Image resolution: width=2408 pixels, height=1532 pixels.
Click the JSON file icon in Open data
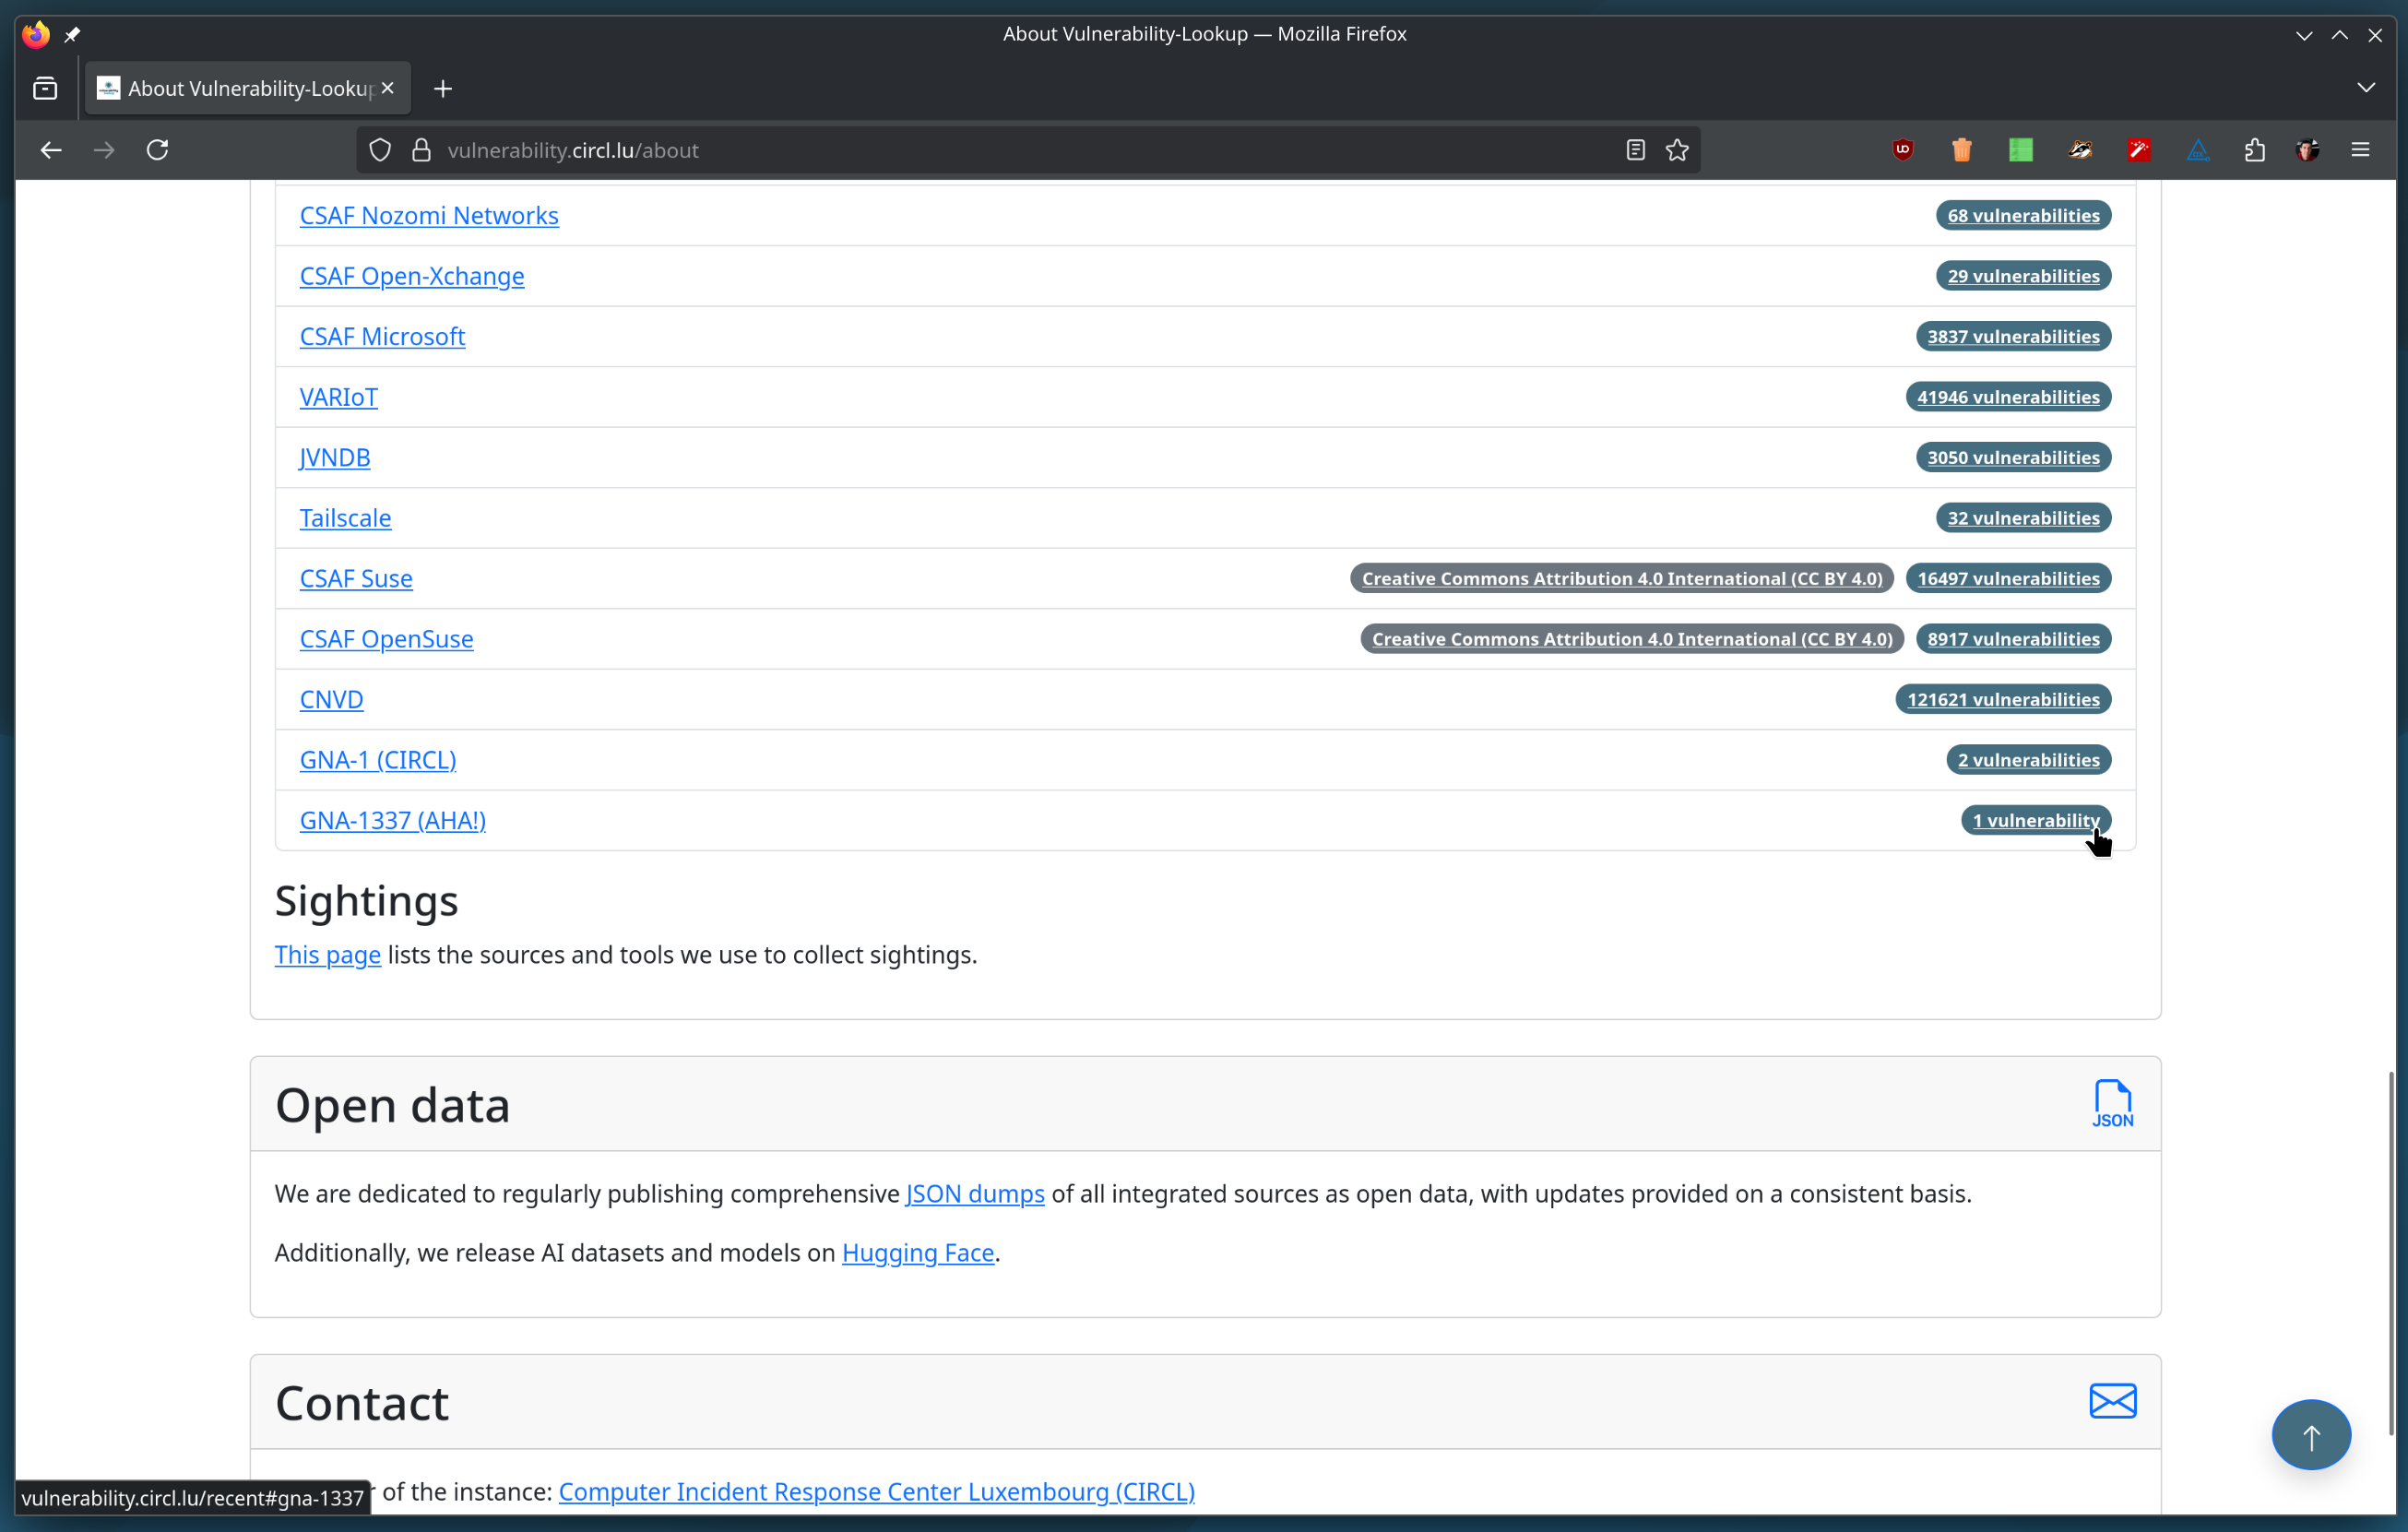tap(2112, 1103)
